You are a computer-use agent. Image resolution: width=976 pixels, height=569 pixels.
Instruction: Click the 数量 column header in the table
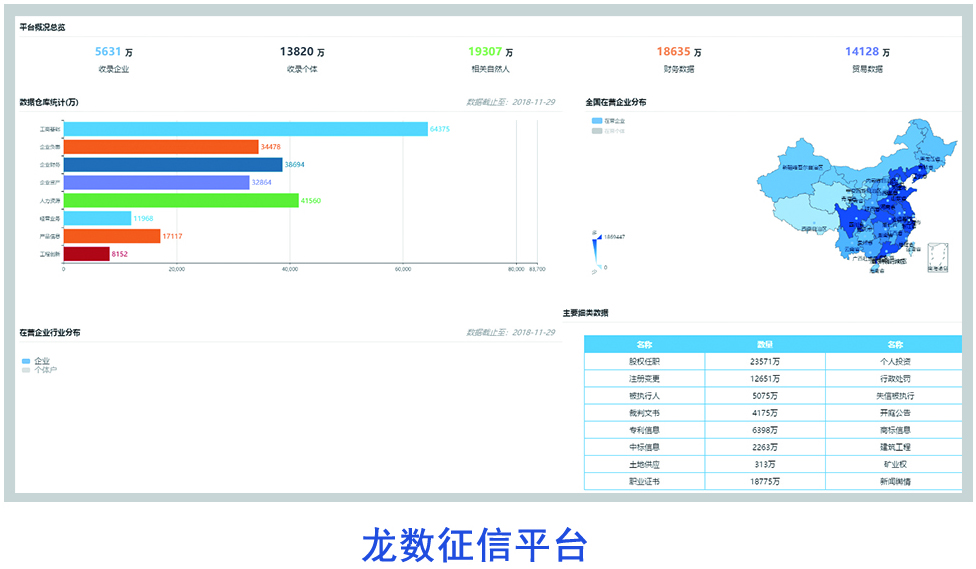765,344
